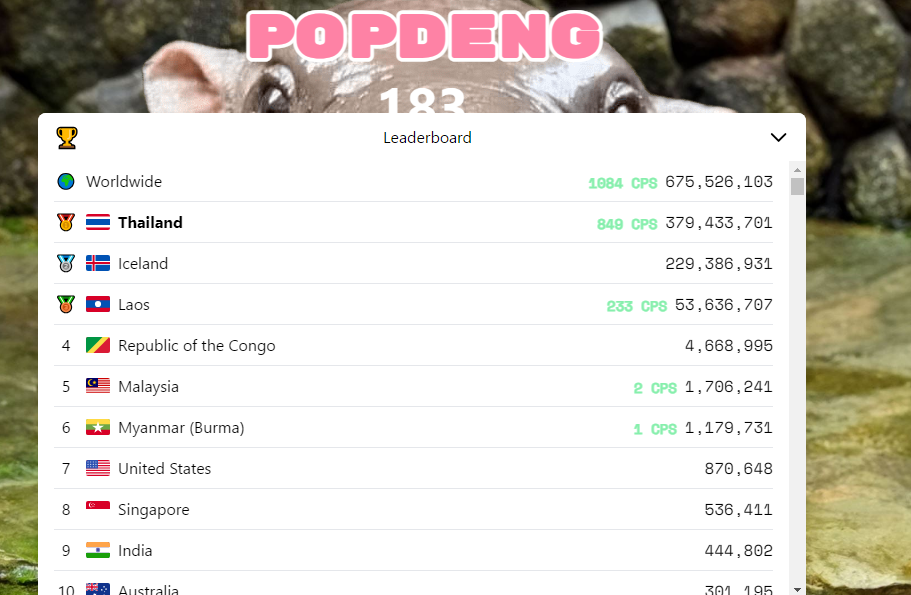Click the scrollbar down arrow
Viewport: 911px width, 595px height.
coord(797,589)
